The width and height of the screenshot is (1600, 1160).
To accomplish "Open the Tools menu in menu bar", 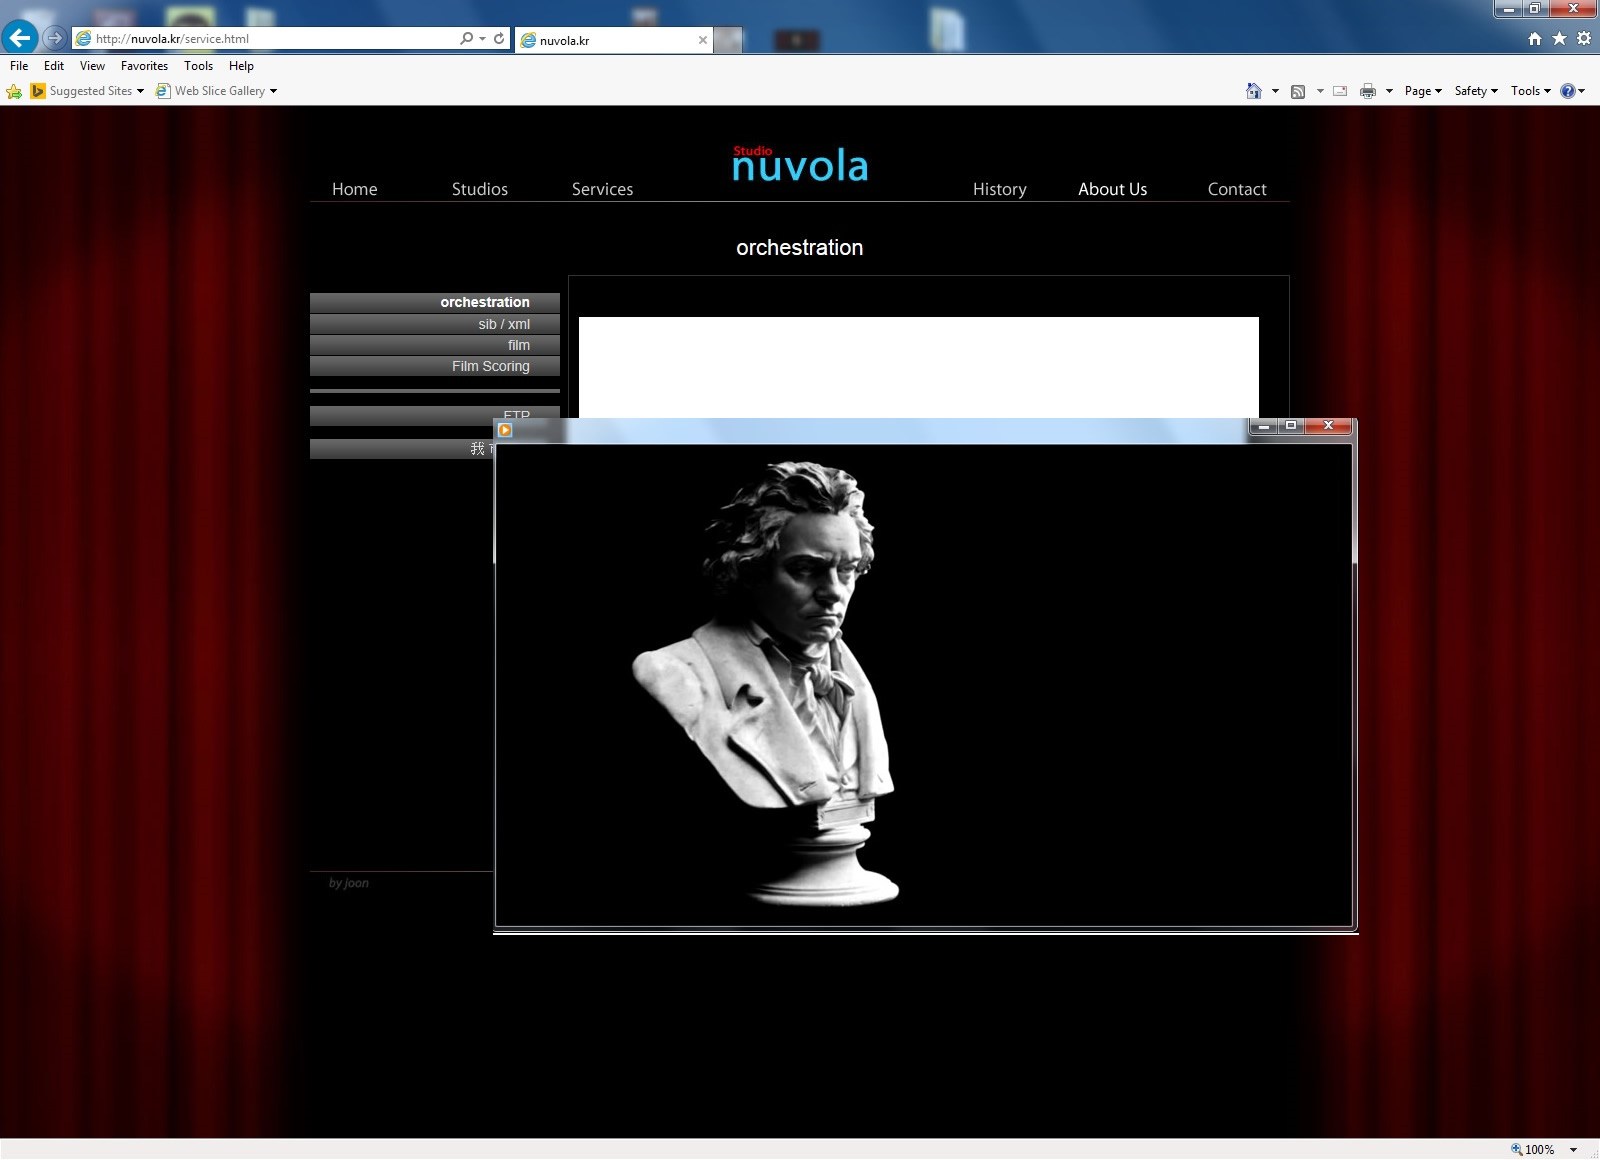I will [x=198, y=66].
